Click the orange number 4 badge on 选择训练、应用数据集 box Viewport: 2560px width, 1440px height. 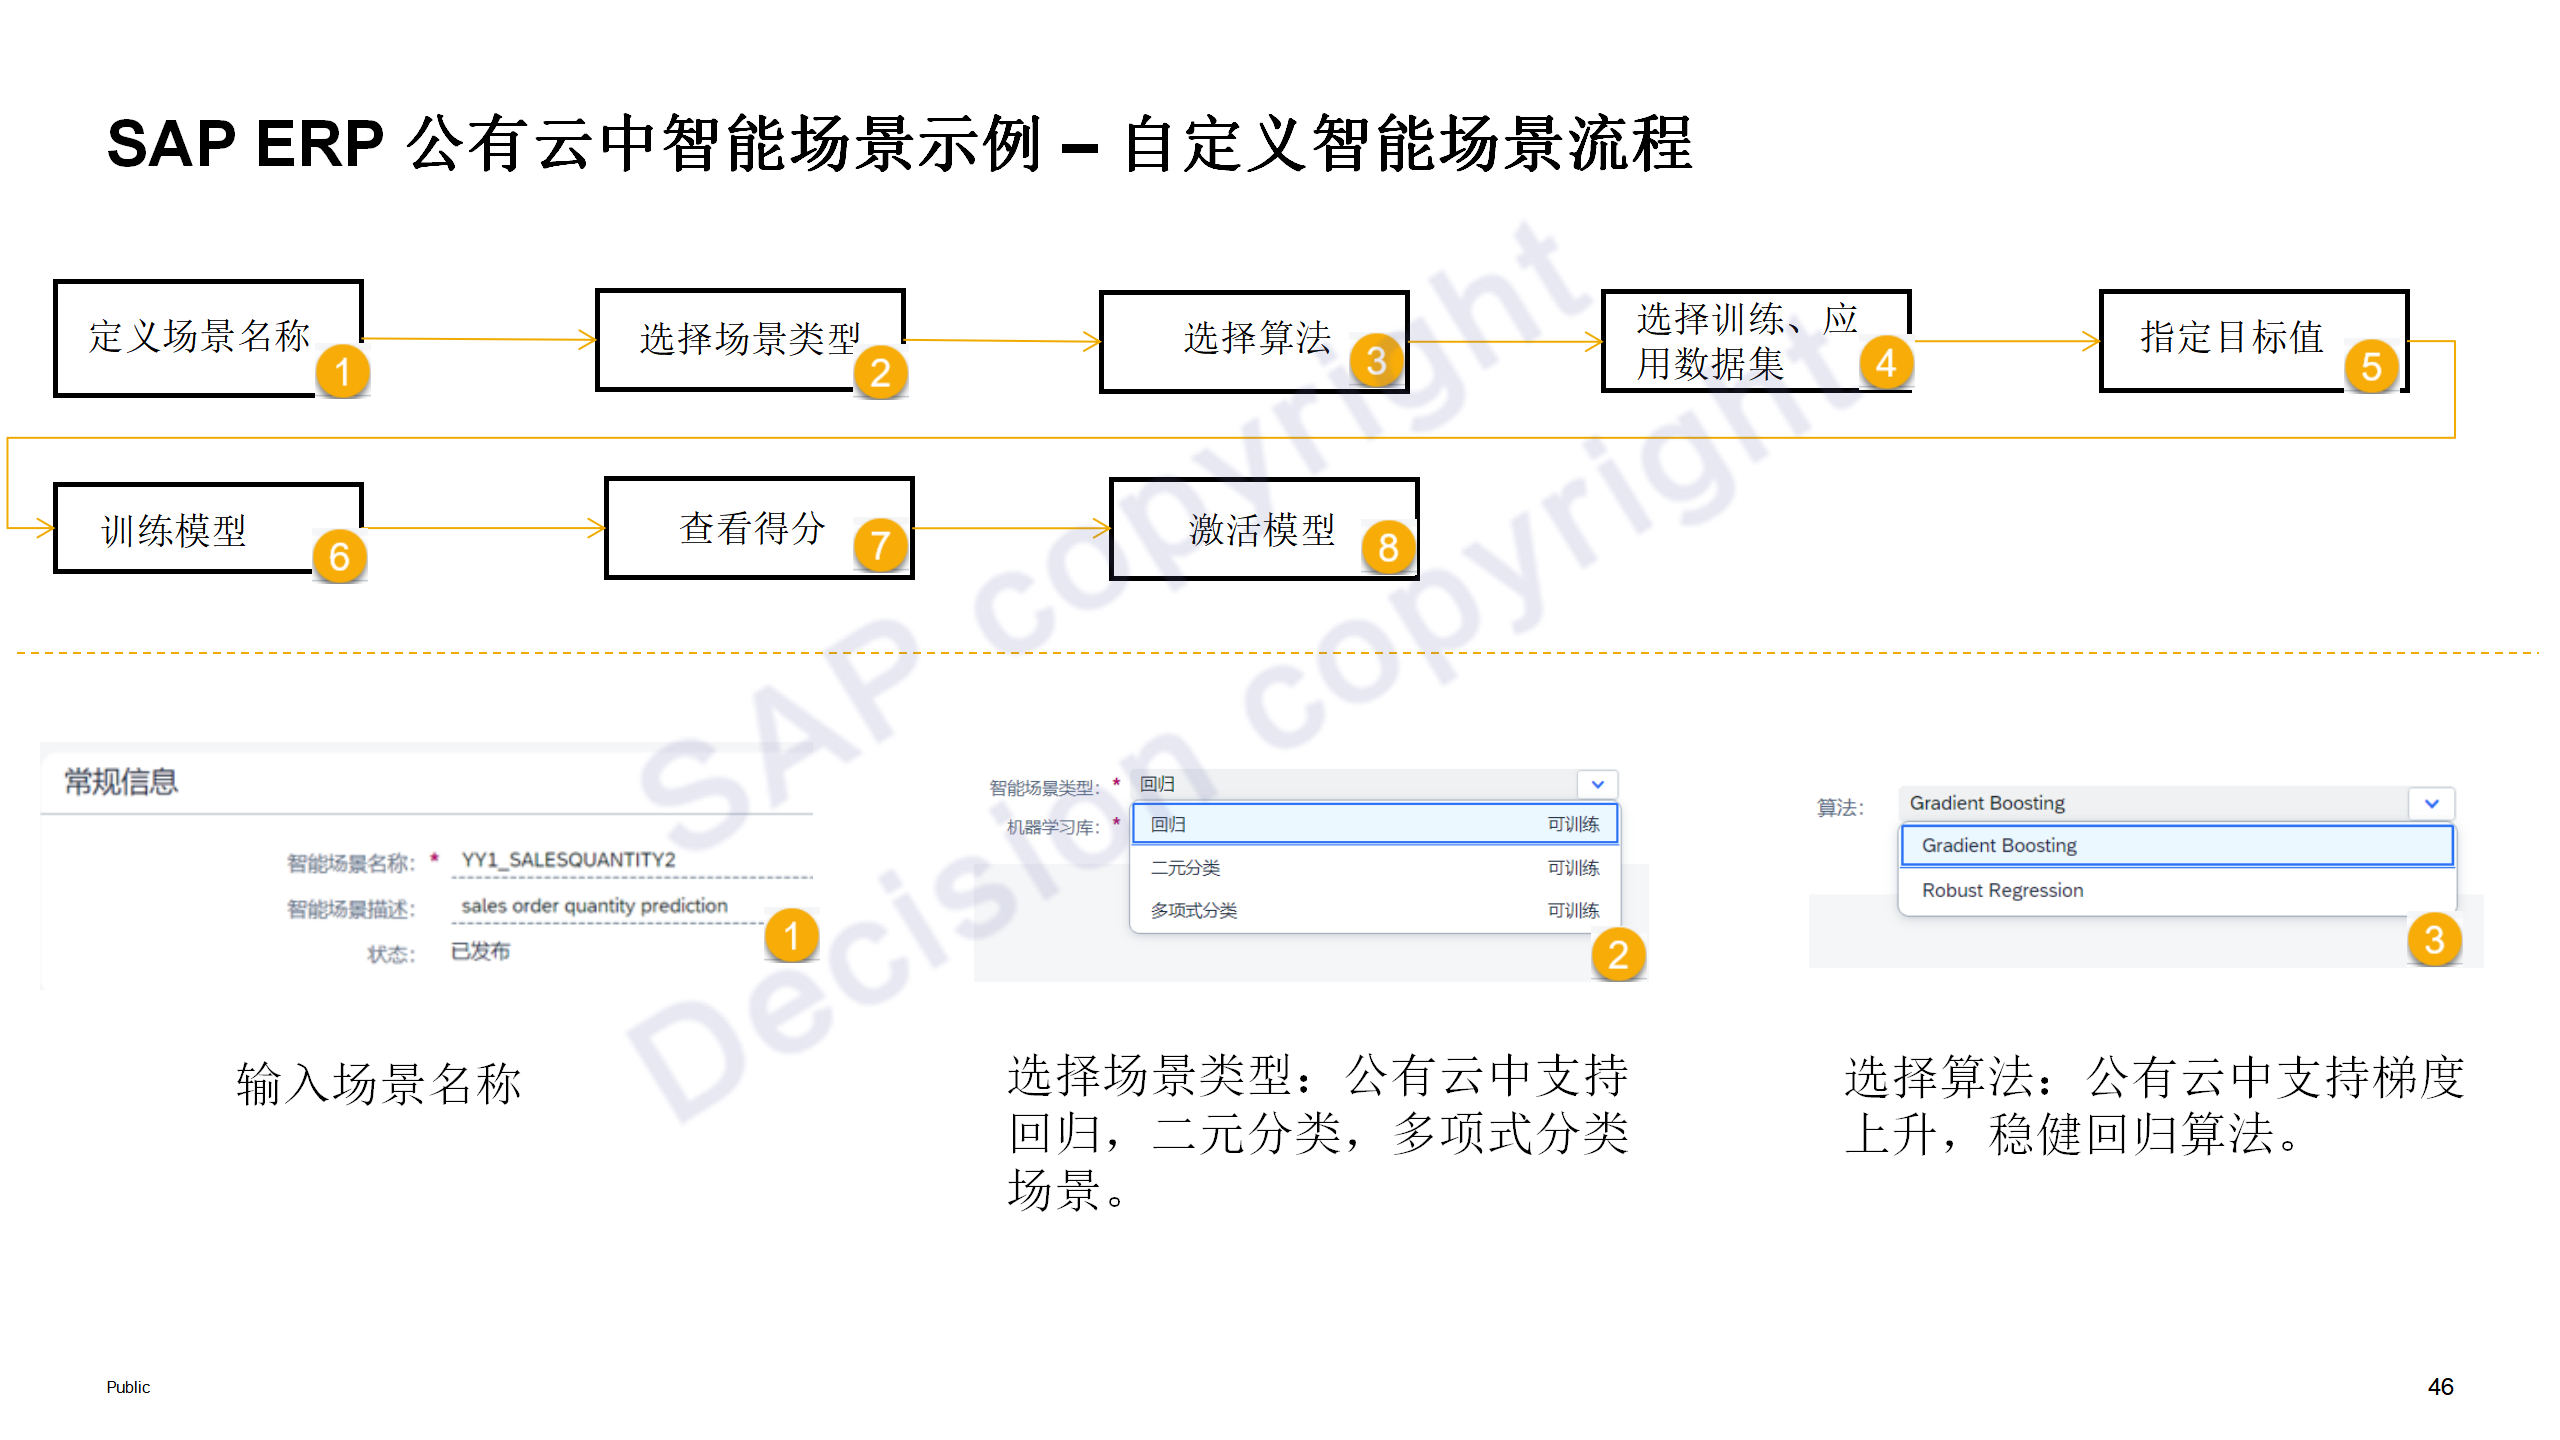pos(1886,362)
